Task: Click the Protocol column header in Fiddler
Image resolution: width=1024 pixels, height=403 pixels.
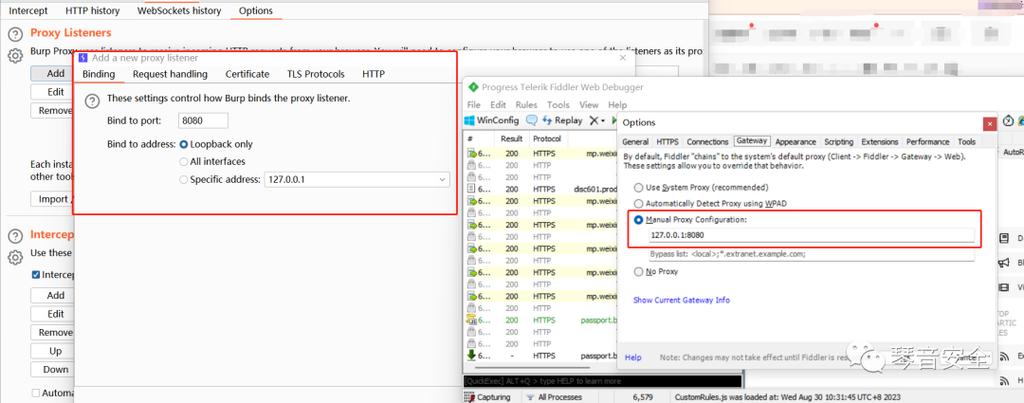Action: [547, 139]
